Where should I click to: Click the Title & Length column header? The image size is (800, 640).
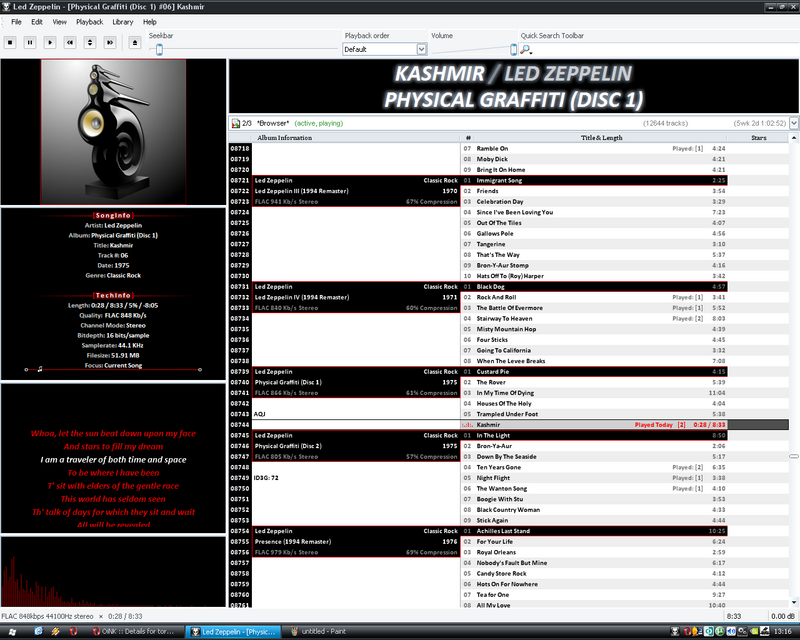pos(602,138)
